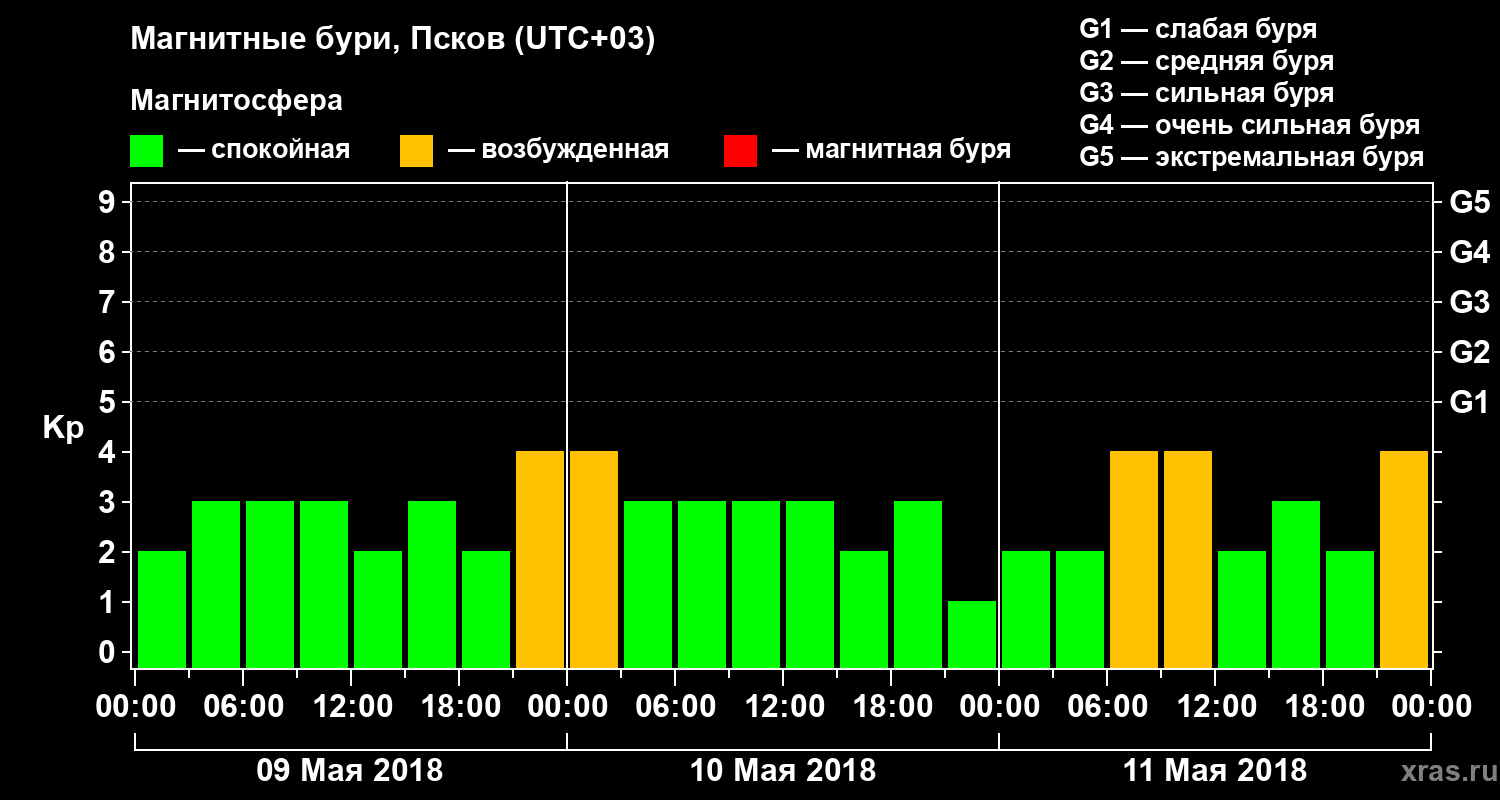1500x800 pixels.
Task: Click the legend text '— магнитная буря'
Action: coord(892,151)
